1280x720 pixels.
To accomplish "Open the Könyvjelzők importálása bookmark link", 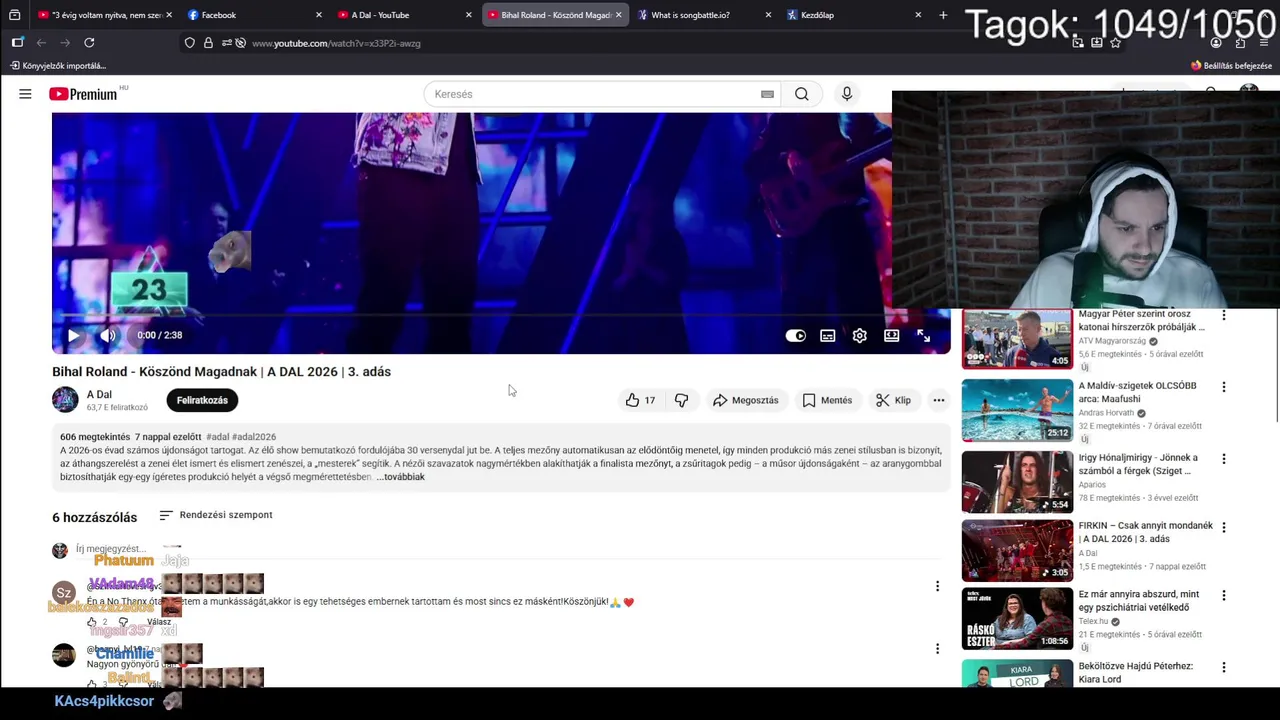I will (58, 66).
